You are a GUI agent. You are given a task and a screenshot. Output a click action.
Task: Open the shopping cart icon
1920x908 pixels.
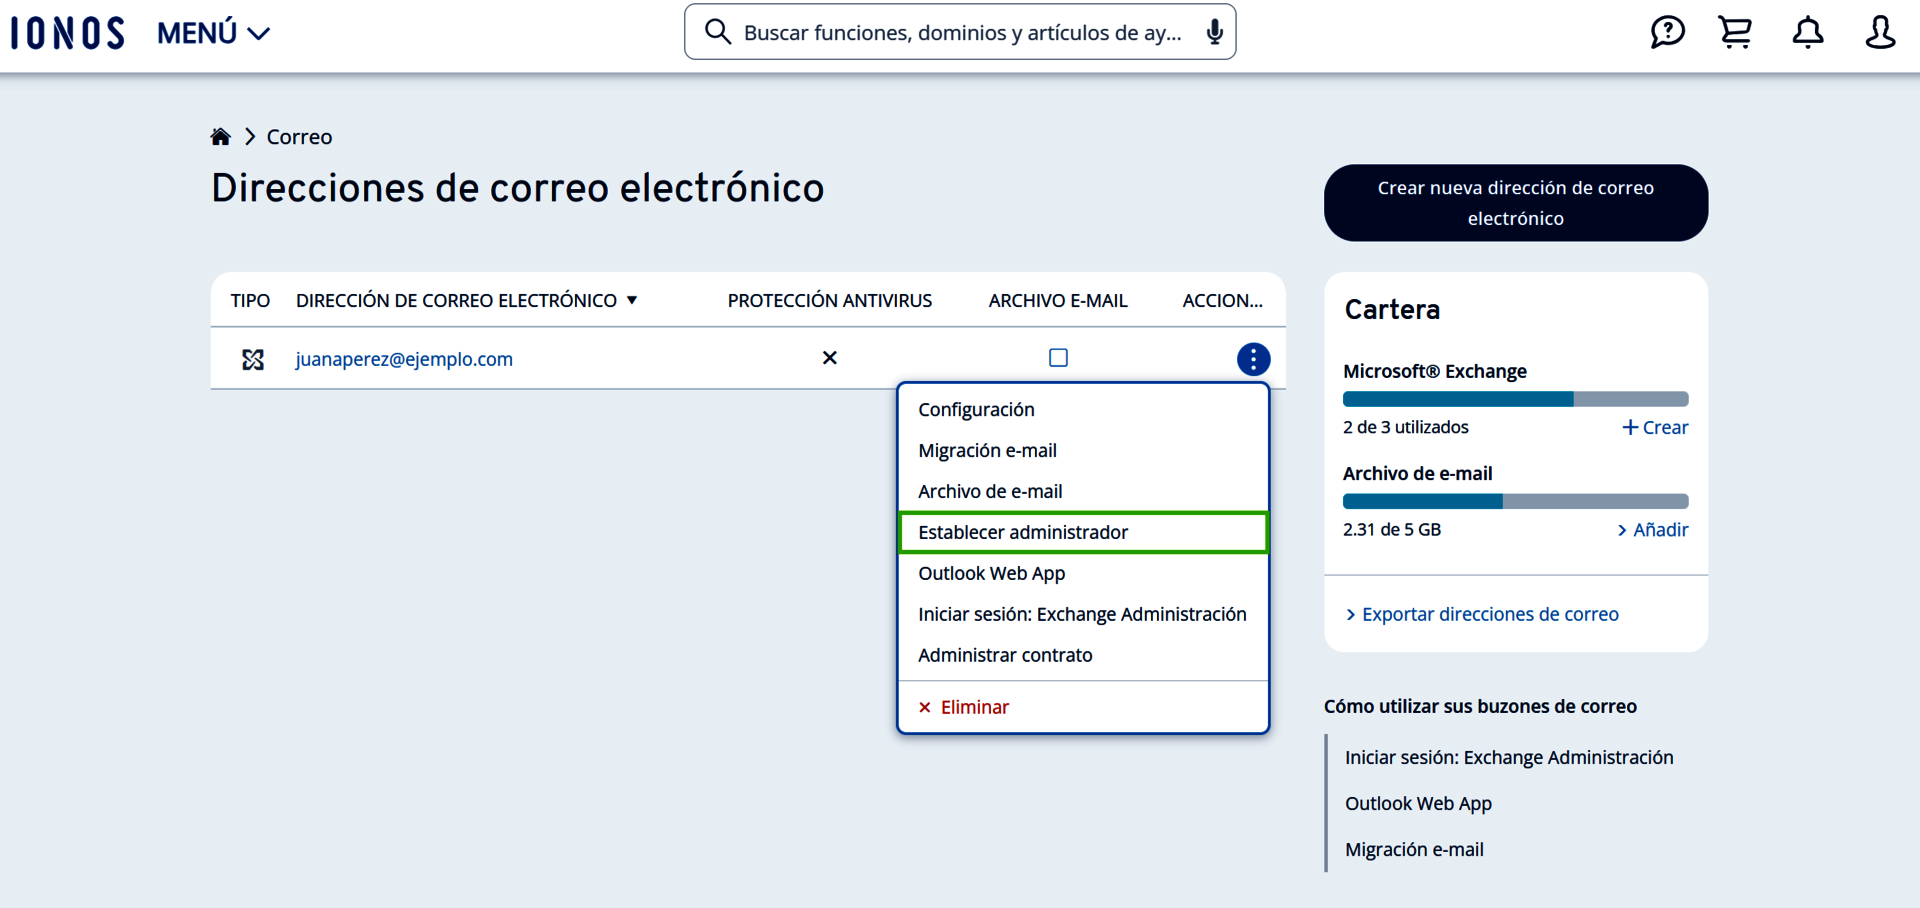coord(1735,31)
